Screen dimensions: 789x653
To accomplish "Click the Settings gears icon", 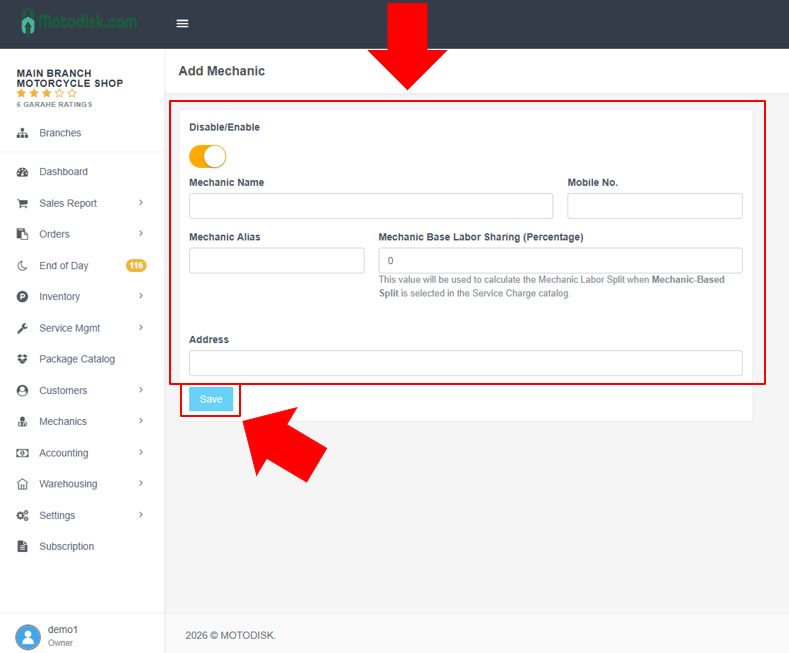I will point(22,515).
